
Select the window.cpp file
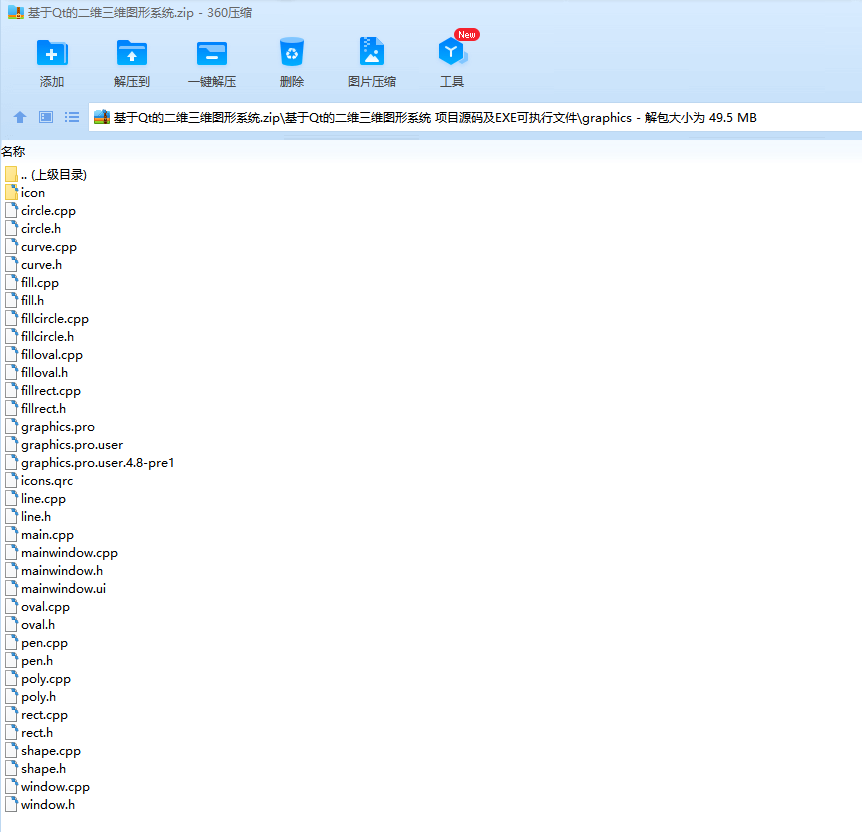pyautogui.click(x=47, y=787)
